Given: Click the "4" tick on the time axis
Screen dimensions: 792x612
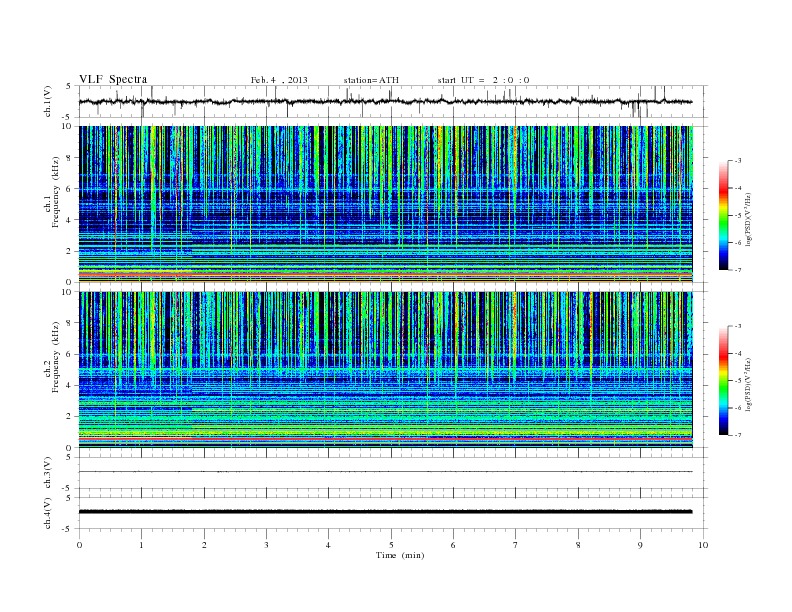Looking at the screenshot, I should click(x=329, y=545).
